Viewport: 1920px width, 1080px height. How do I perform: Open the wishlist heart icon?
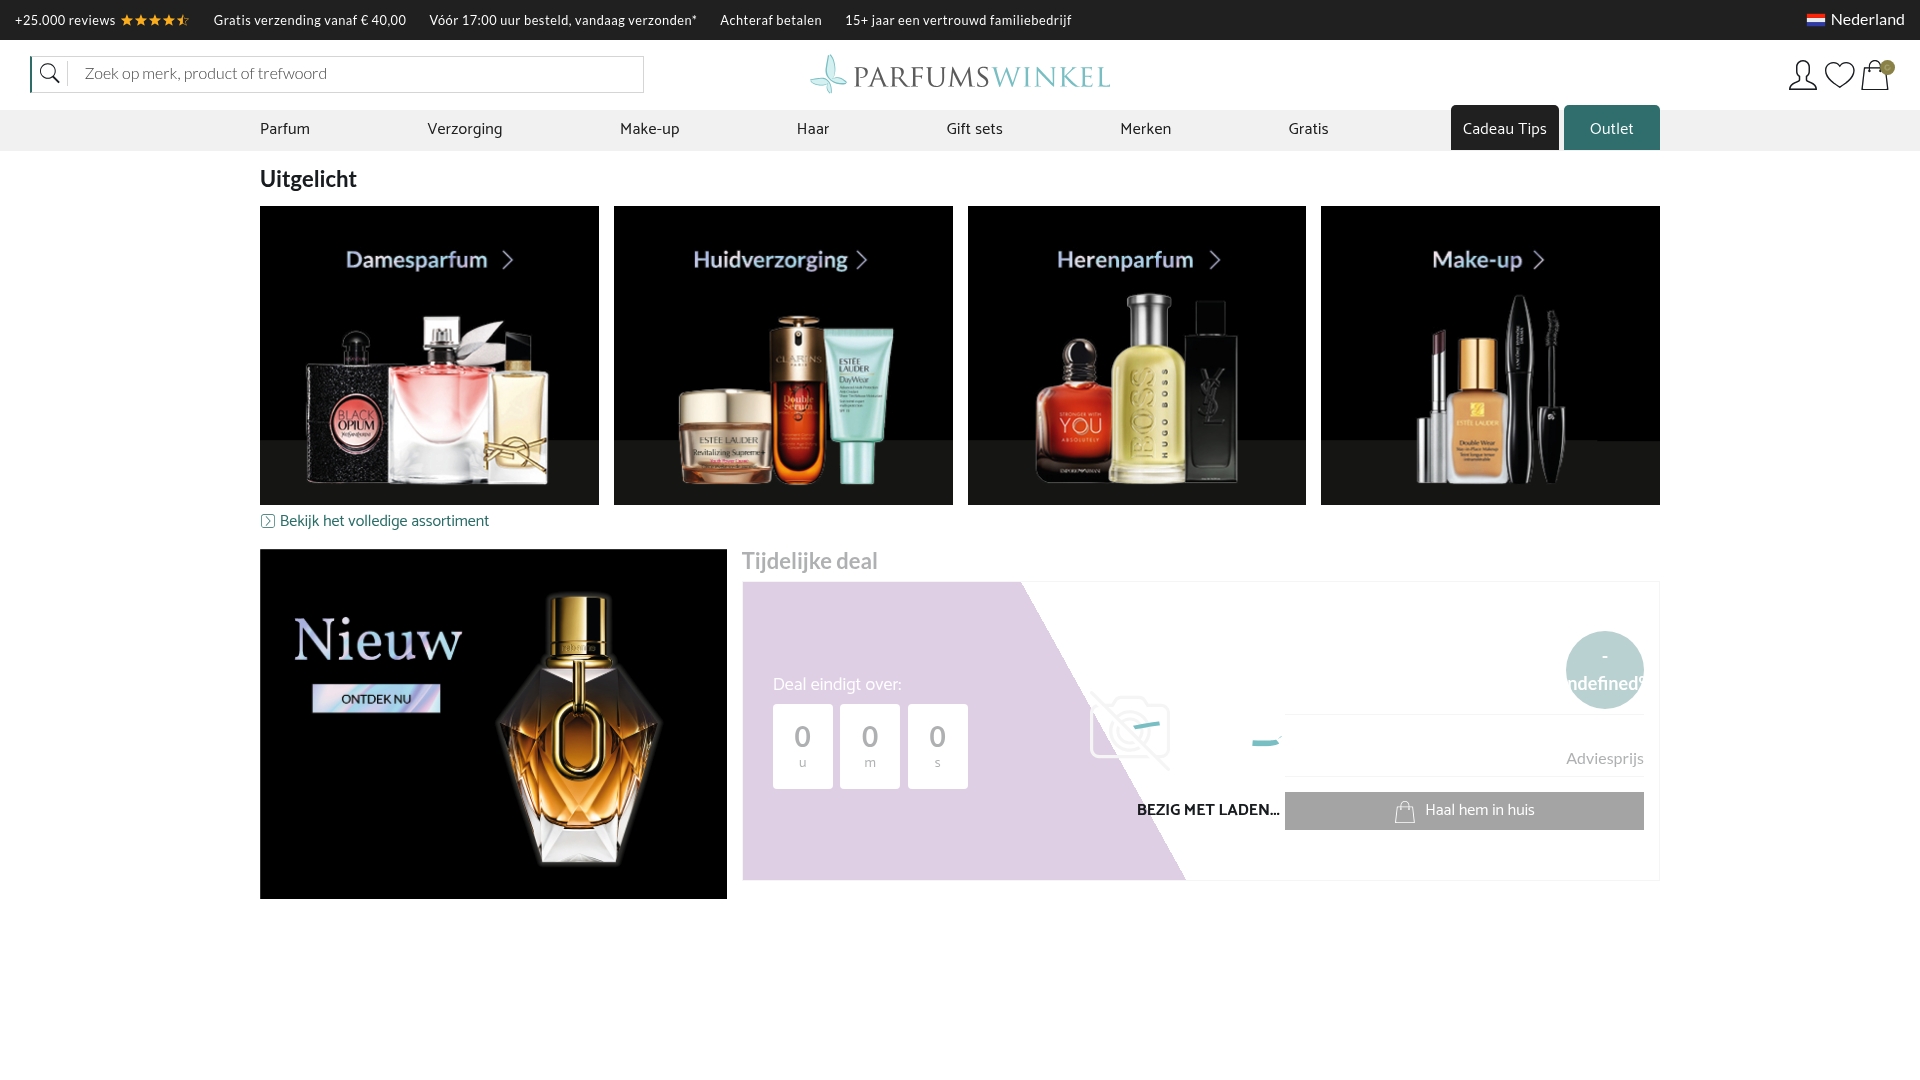coord(1839,74)
